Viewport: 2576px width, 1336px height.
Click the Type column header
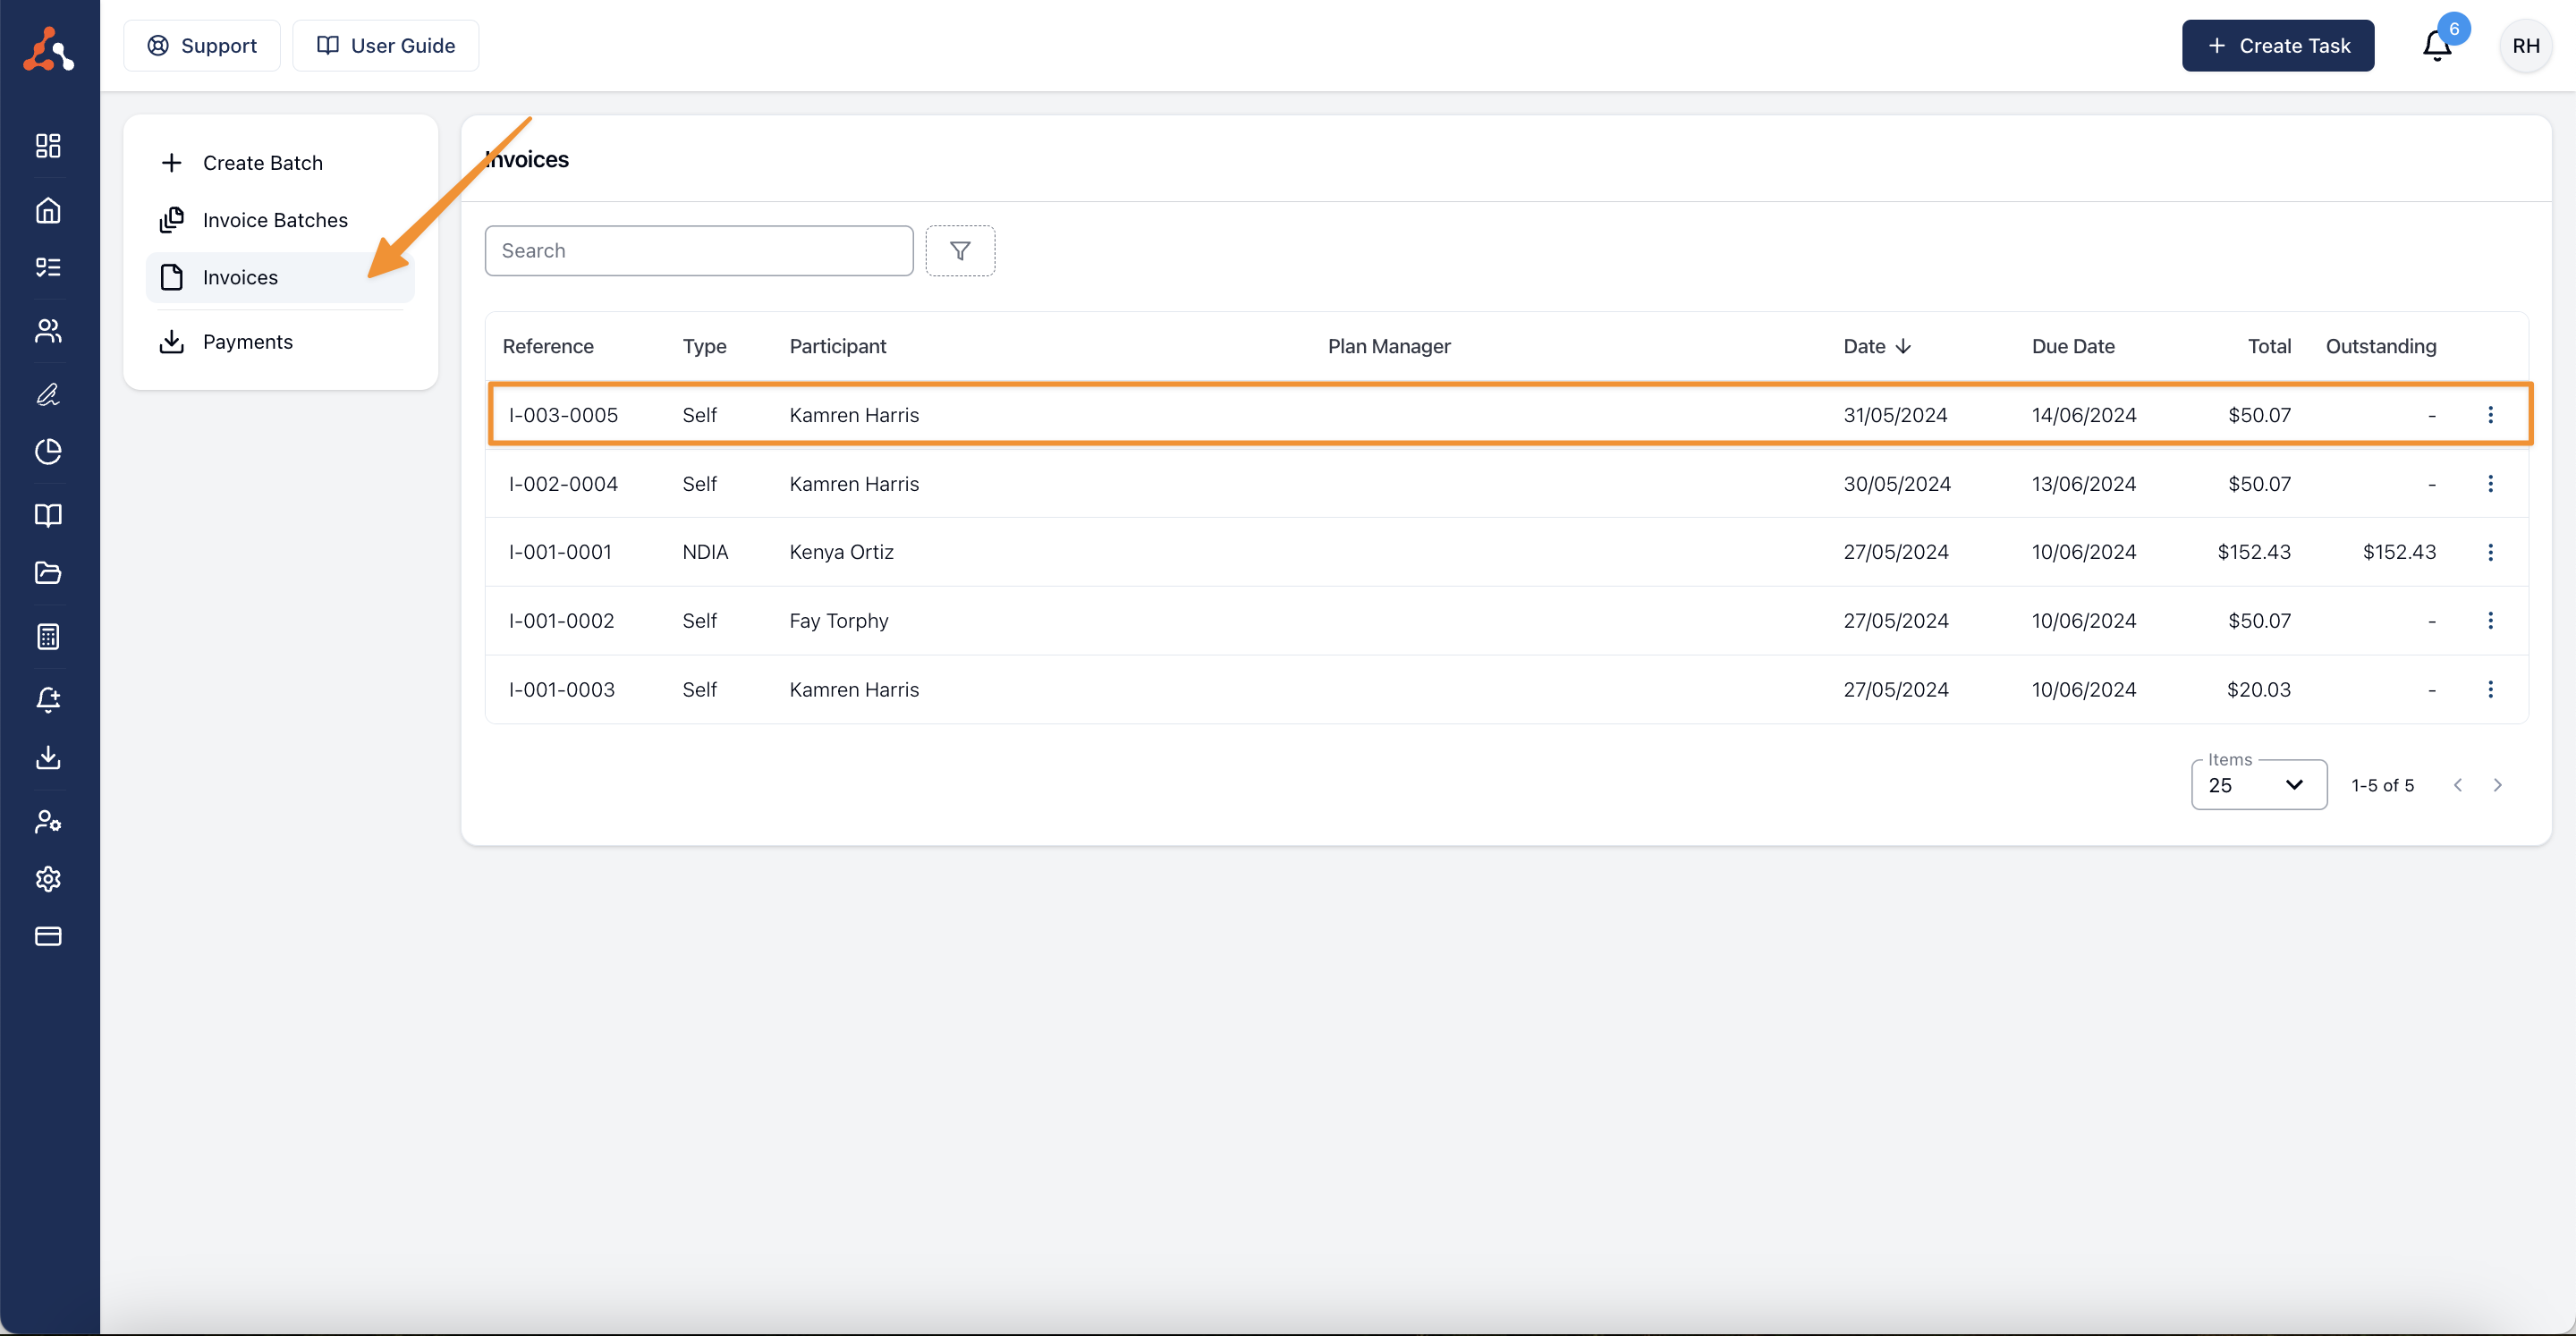tap(704, 346)
